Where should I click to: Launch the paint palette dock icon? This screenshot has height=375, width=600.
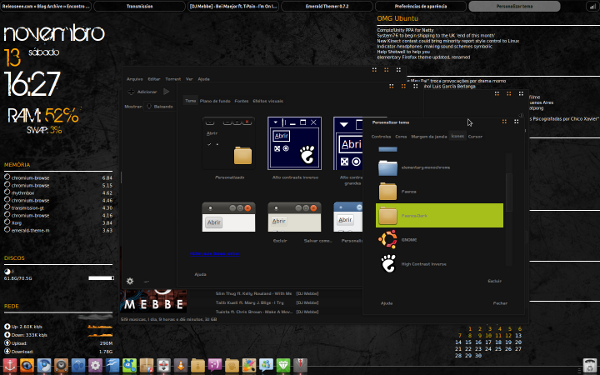[x=249, y=365]
